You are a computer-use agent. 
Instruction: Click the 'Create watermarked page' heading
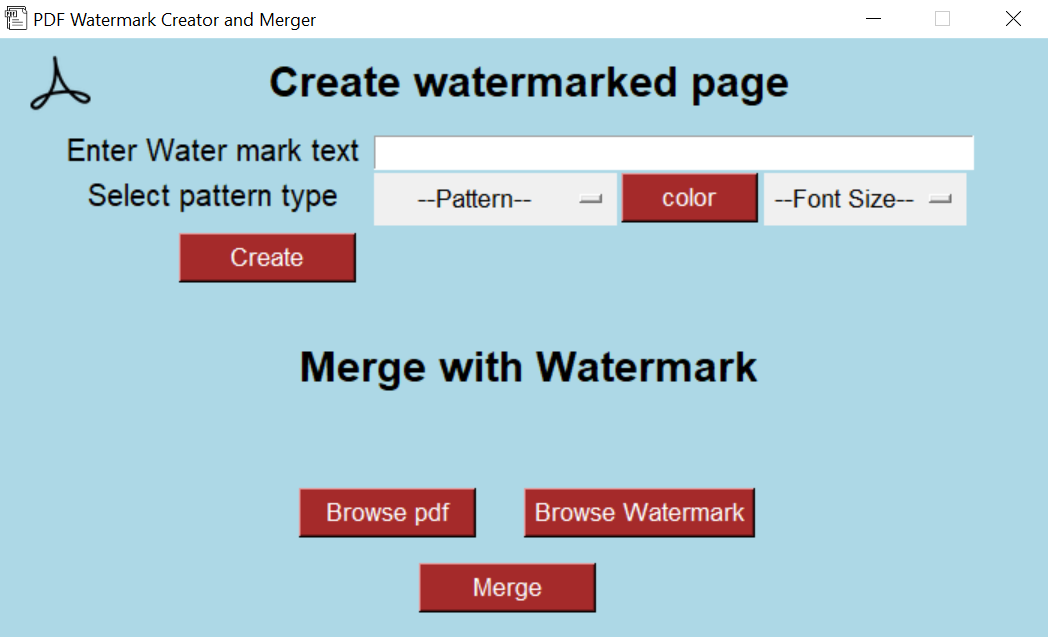528,82
